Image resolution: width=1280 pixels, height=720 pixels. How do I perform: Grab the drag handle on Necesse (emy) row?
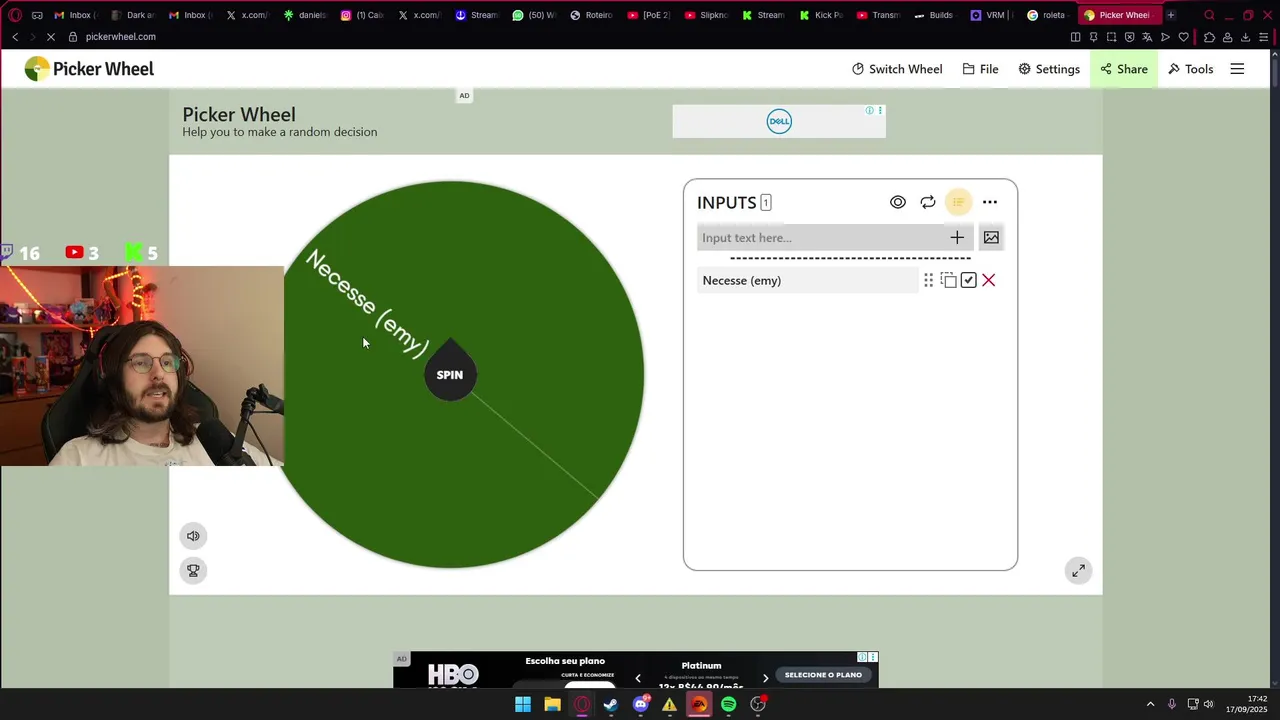coord(928,280)
